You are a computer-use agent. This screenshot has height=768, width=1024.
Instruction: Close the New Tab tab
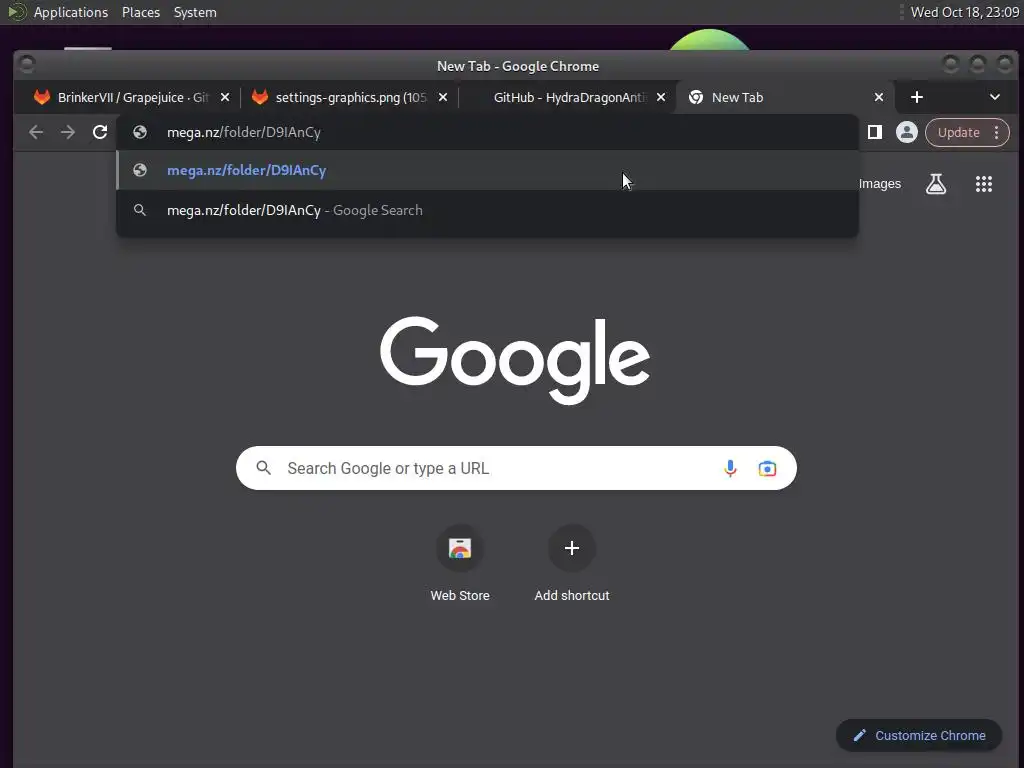click(x=879, y=97)
